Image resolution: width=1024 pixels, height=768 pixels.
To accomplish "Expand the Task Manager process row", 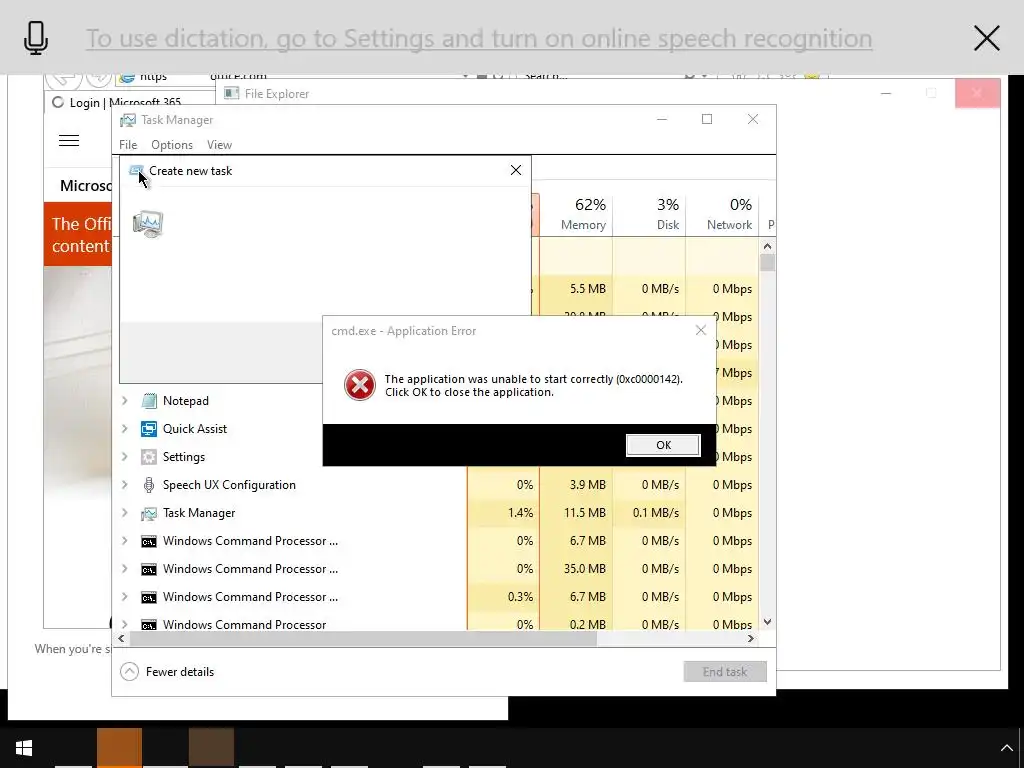I will pos(125,513).
